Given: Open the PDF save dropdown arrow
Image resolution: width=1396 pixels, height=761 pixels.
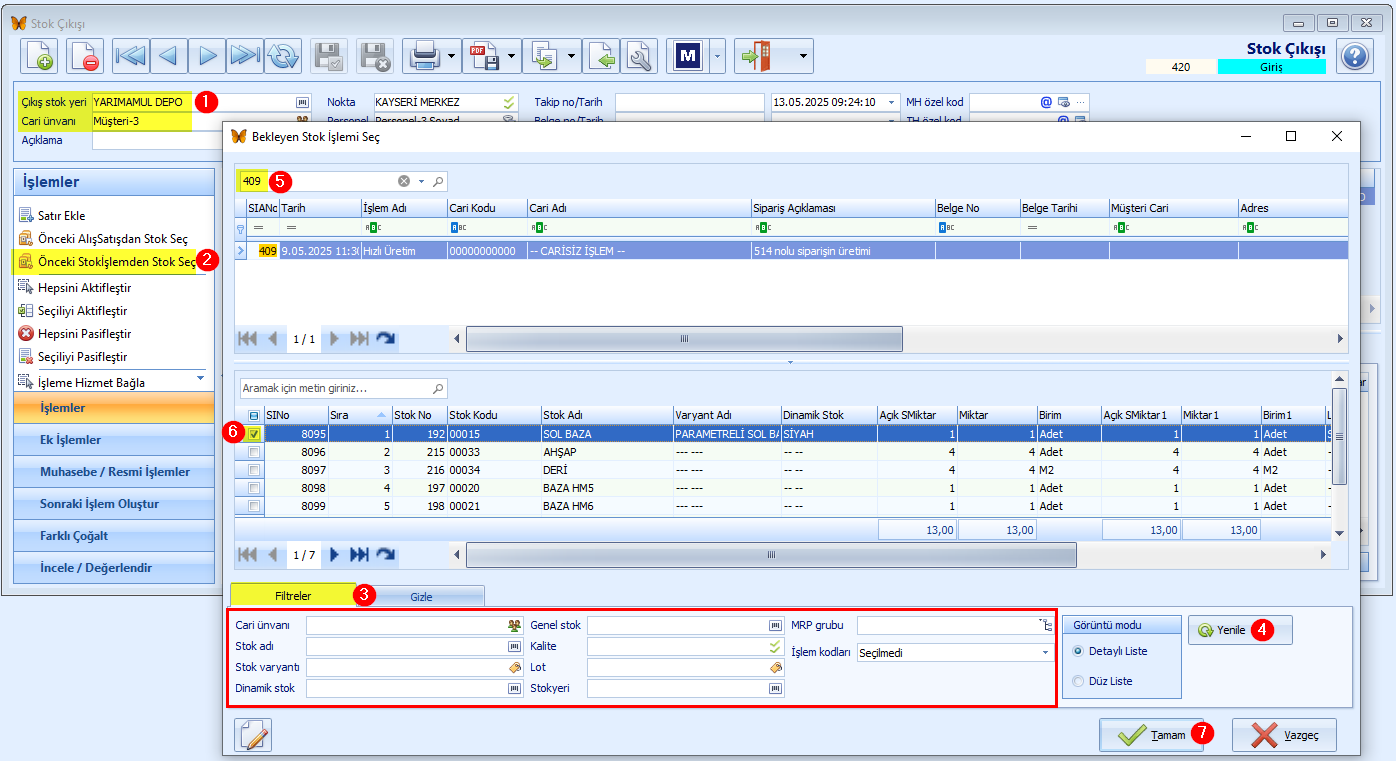Looking at the screenshot, I should tap(513, 56).
